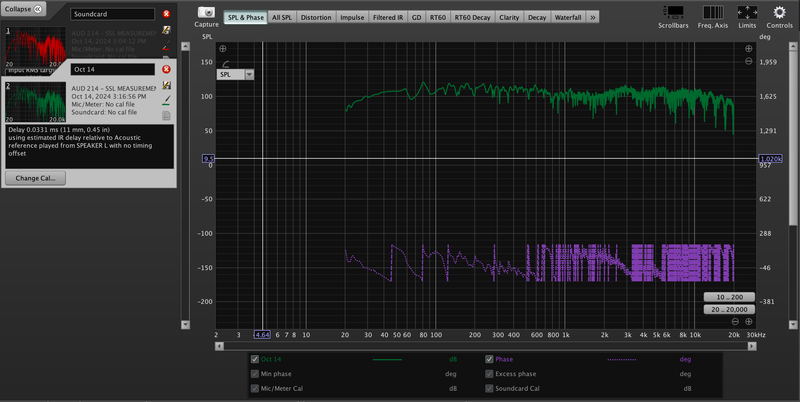The width and height of the screenshot is (800, 402).
Task: Open the Impulse tab
Action: tap(352, 17)
